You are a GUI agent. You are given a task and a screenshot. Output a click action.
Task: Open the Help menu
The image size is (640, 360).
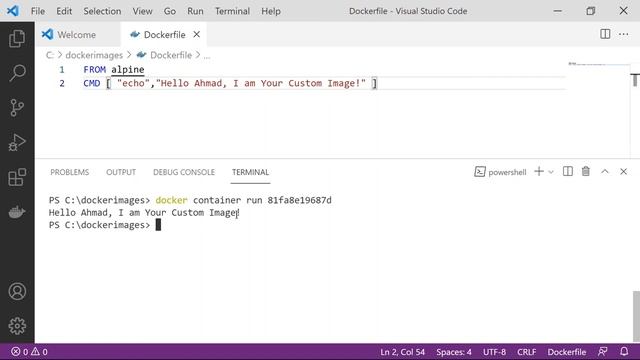point(271,11)
